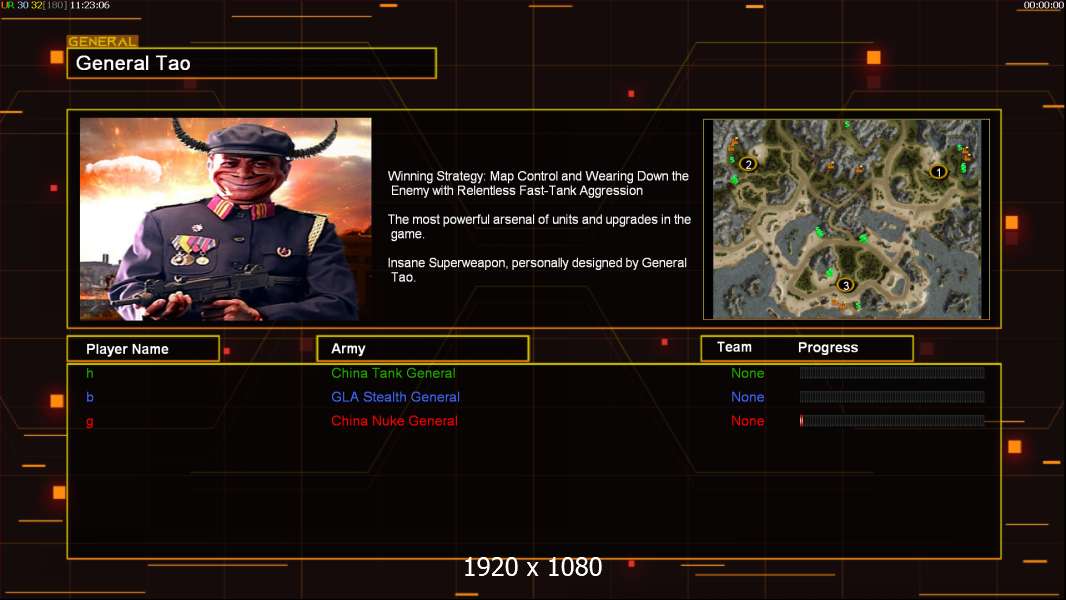Select start position 3 on the map
This screenshot has height=600, width=1066.
click(x=845, y=285)
